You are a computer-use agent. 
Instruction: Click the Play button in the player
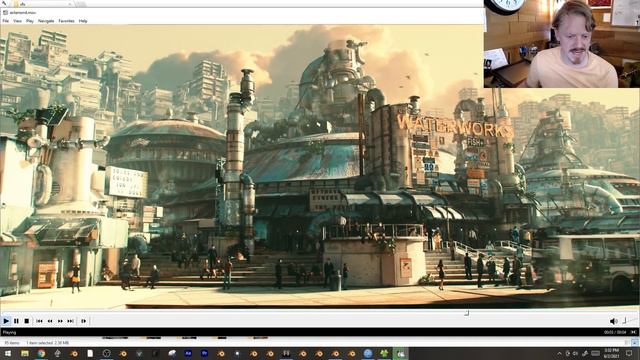[x=6, y=321]
